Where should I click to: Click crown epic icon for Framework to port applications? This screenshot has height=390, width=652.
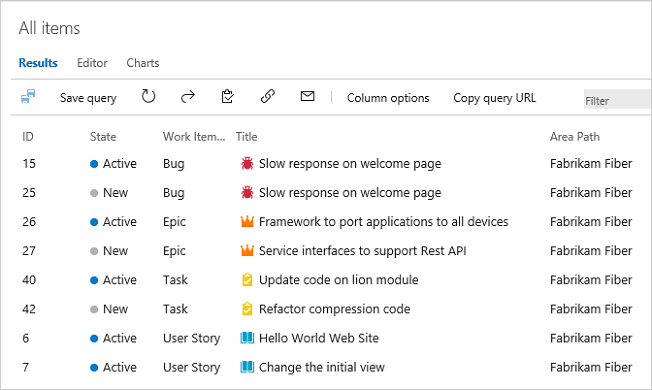coord(247,221)
